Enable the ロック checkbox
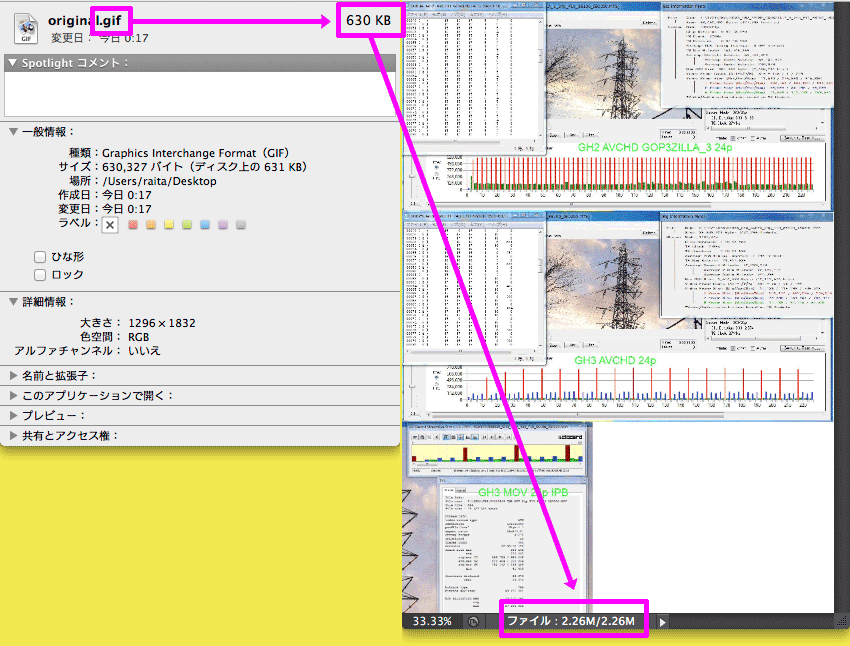This screenshot has height=646, width=850. [41, 274]
